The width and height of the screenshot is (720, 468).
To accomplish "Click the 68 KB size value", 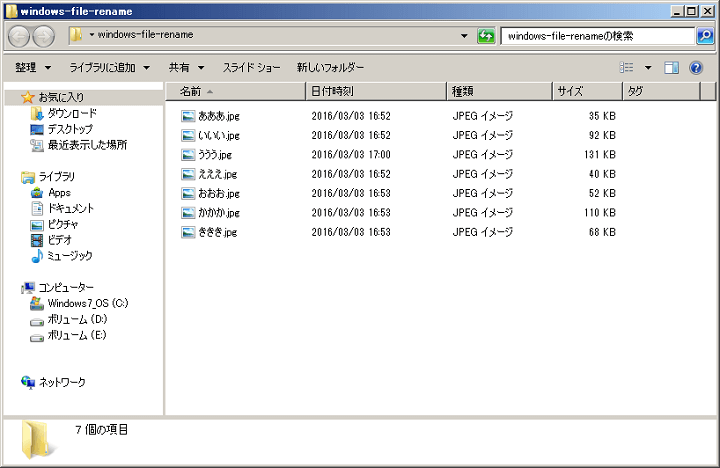I will click(x=602, y=232).
